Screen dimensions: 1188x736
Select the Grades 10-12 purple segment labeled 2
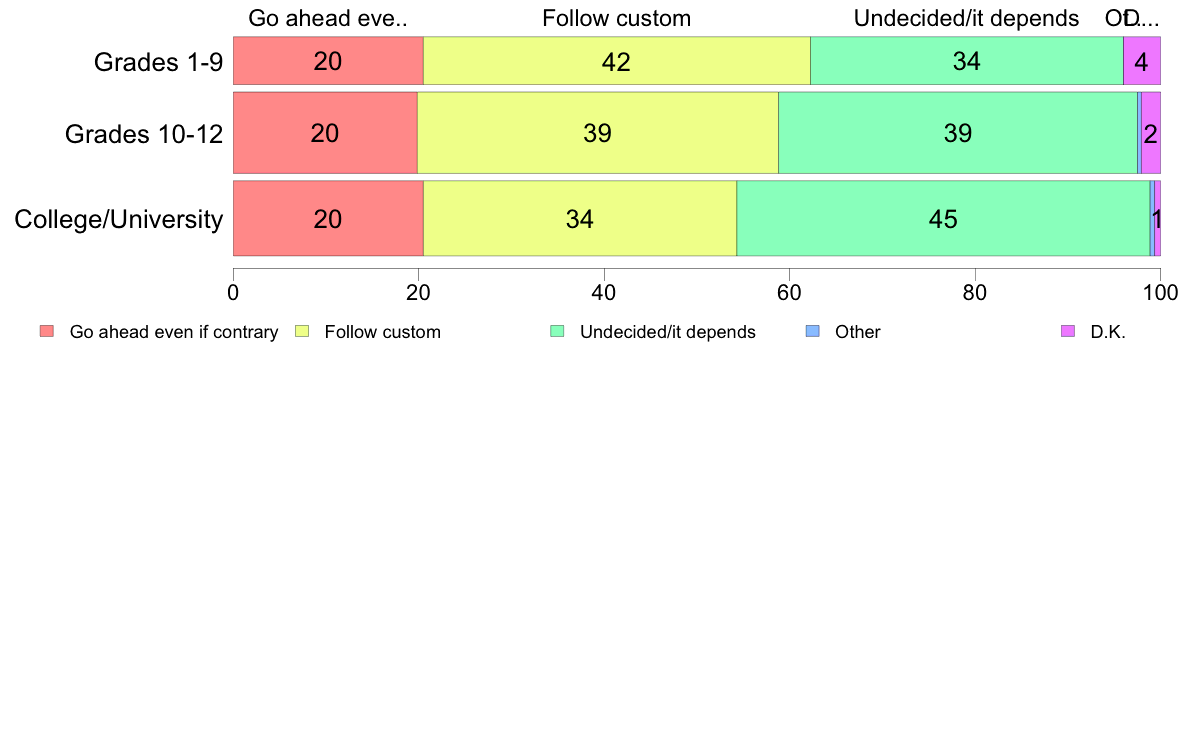[x=1151, y=133]
